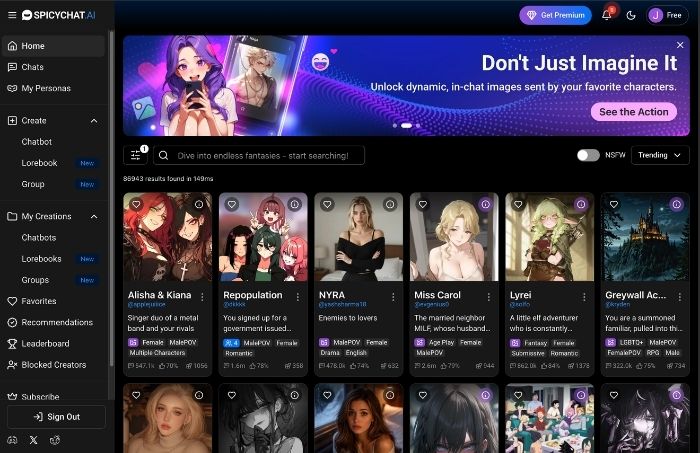Click the Age Play tag on Miss Carol
Screen dimensions: 700x453
pos(441,342)
